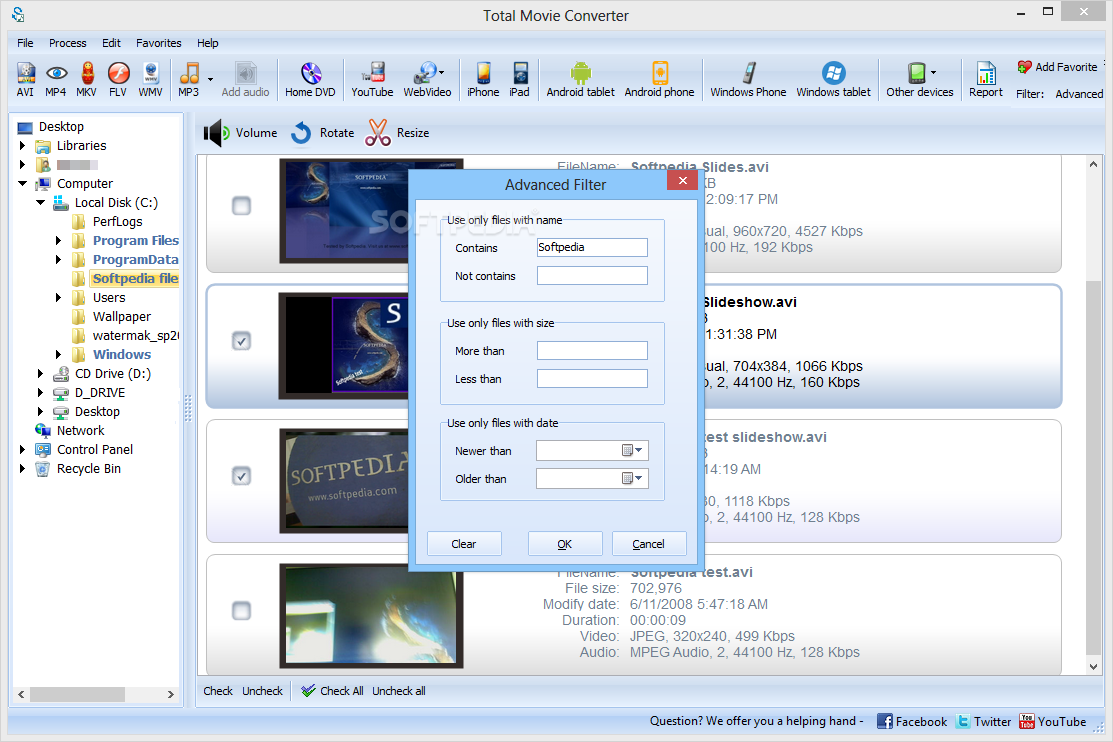Open the Facebook link icon
The width and height of the screenshot is (1113, 742).
[x=885, y=721]
